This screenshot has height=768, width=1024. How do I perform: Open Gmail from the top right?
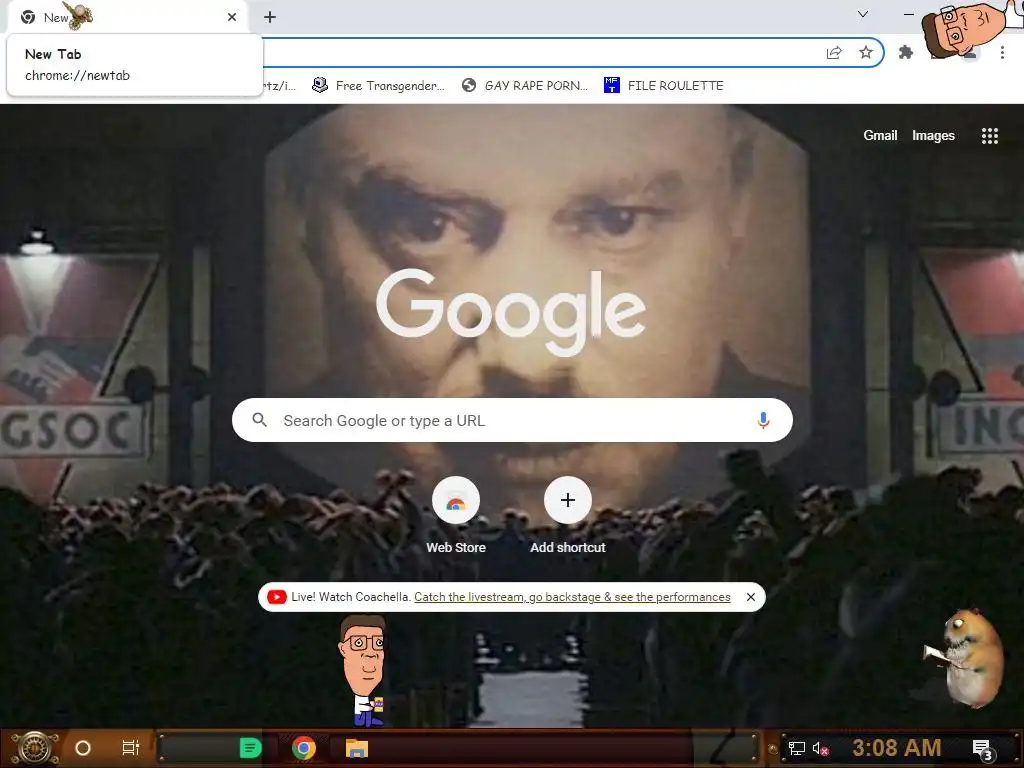tap(880, 135)
